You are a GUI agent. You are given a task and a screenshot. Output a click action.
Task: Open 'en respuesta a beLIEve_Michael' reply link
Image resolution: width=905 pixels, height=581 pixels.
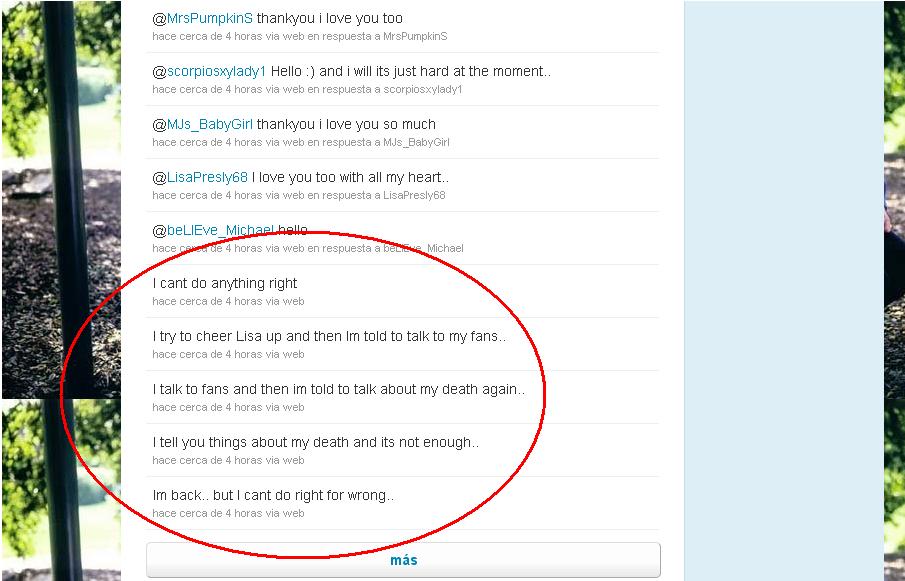click(385, 249)
